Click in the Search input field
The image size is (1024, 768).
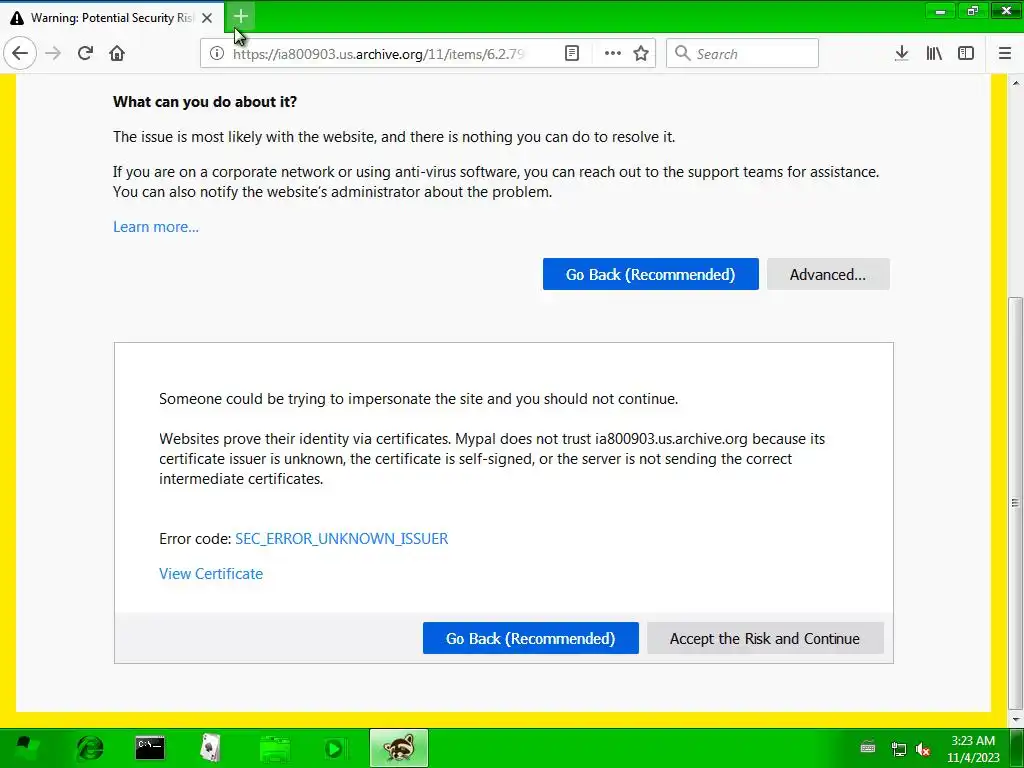(742, 54)
